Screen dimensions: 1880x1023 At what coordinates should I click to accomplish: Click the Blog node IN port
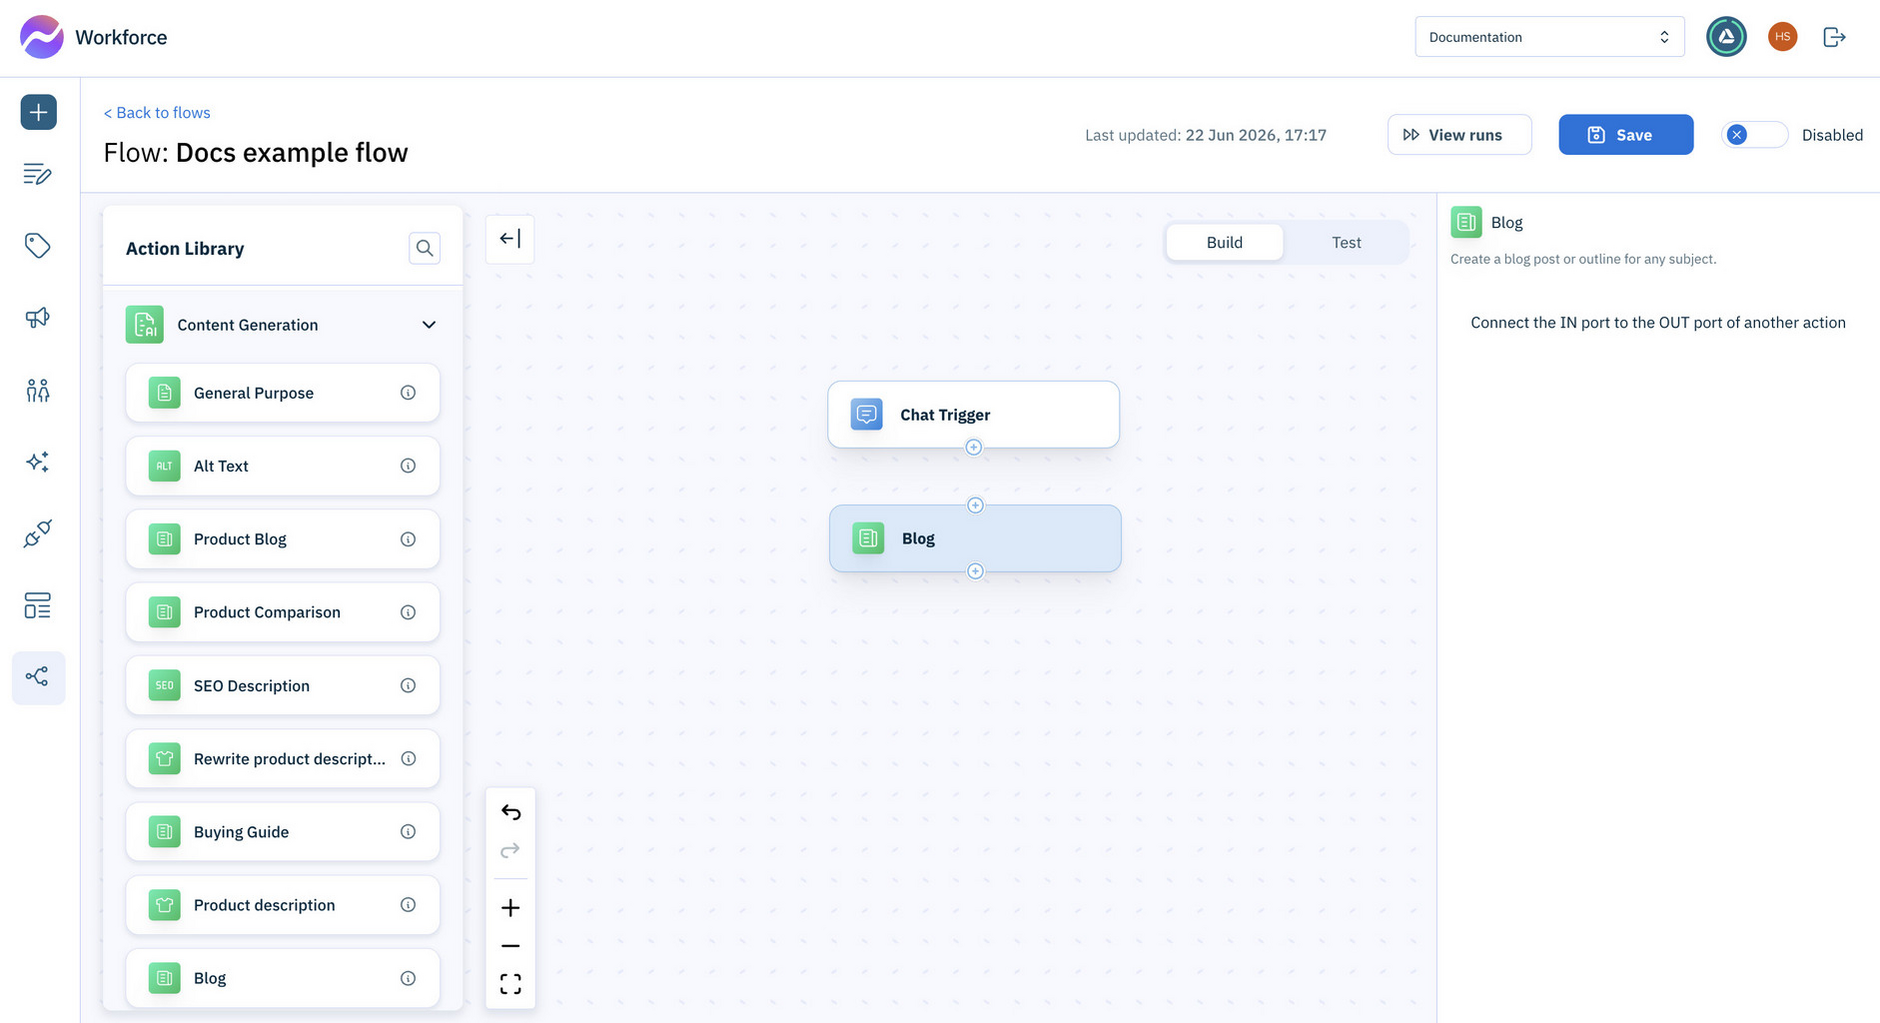(975, 505)
